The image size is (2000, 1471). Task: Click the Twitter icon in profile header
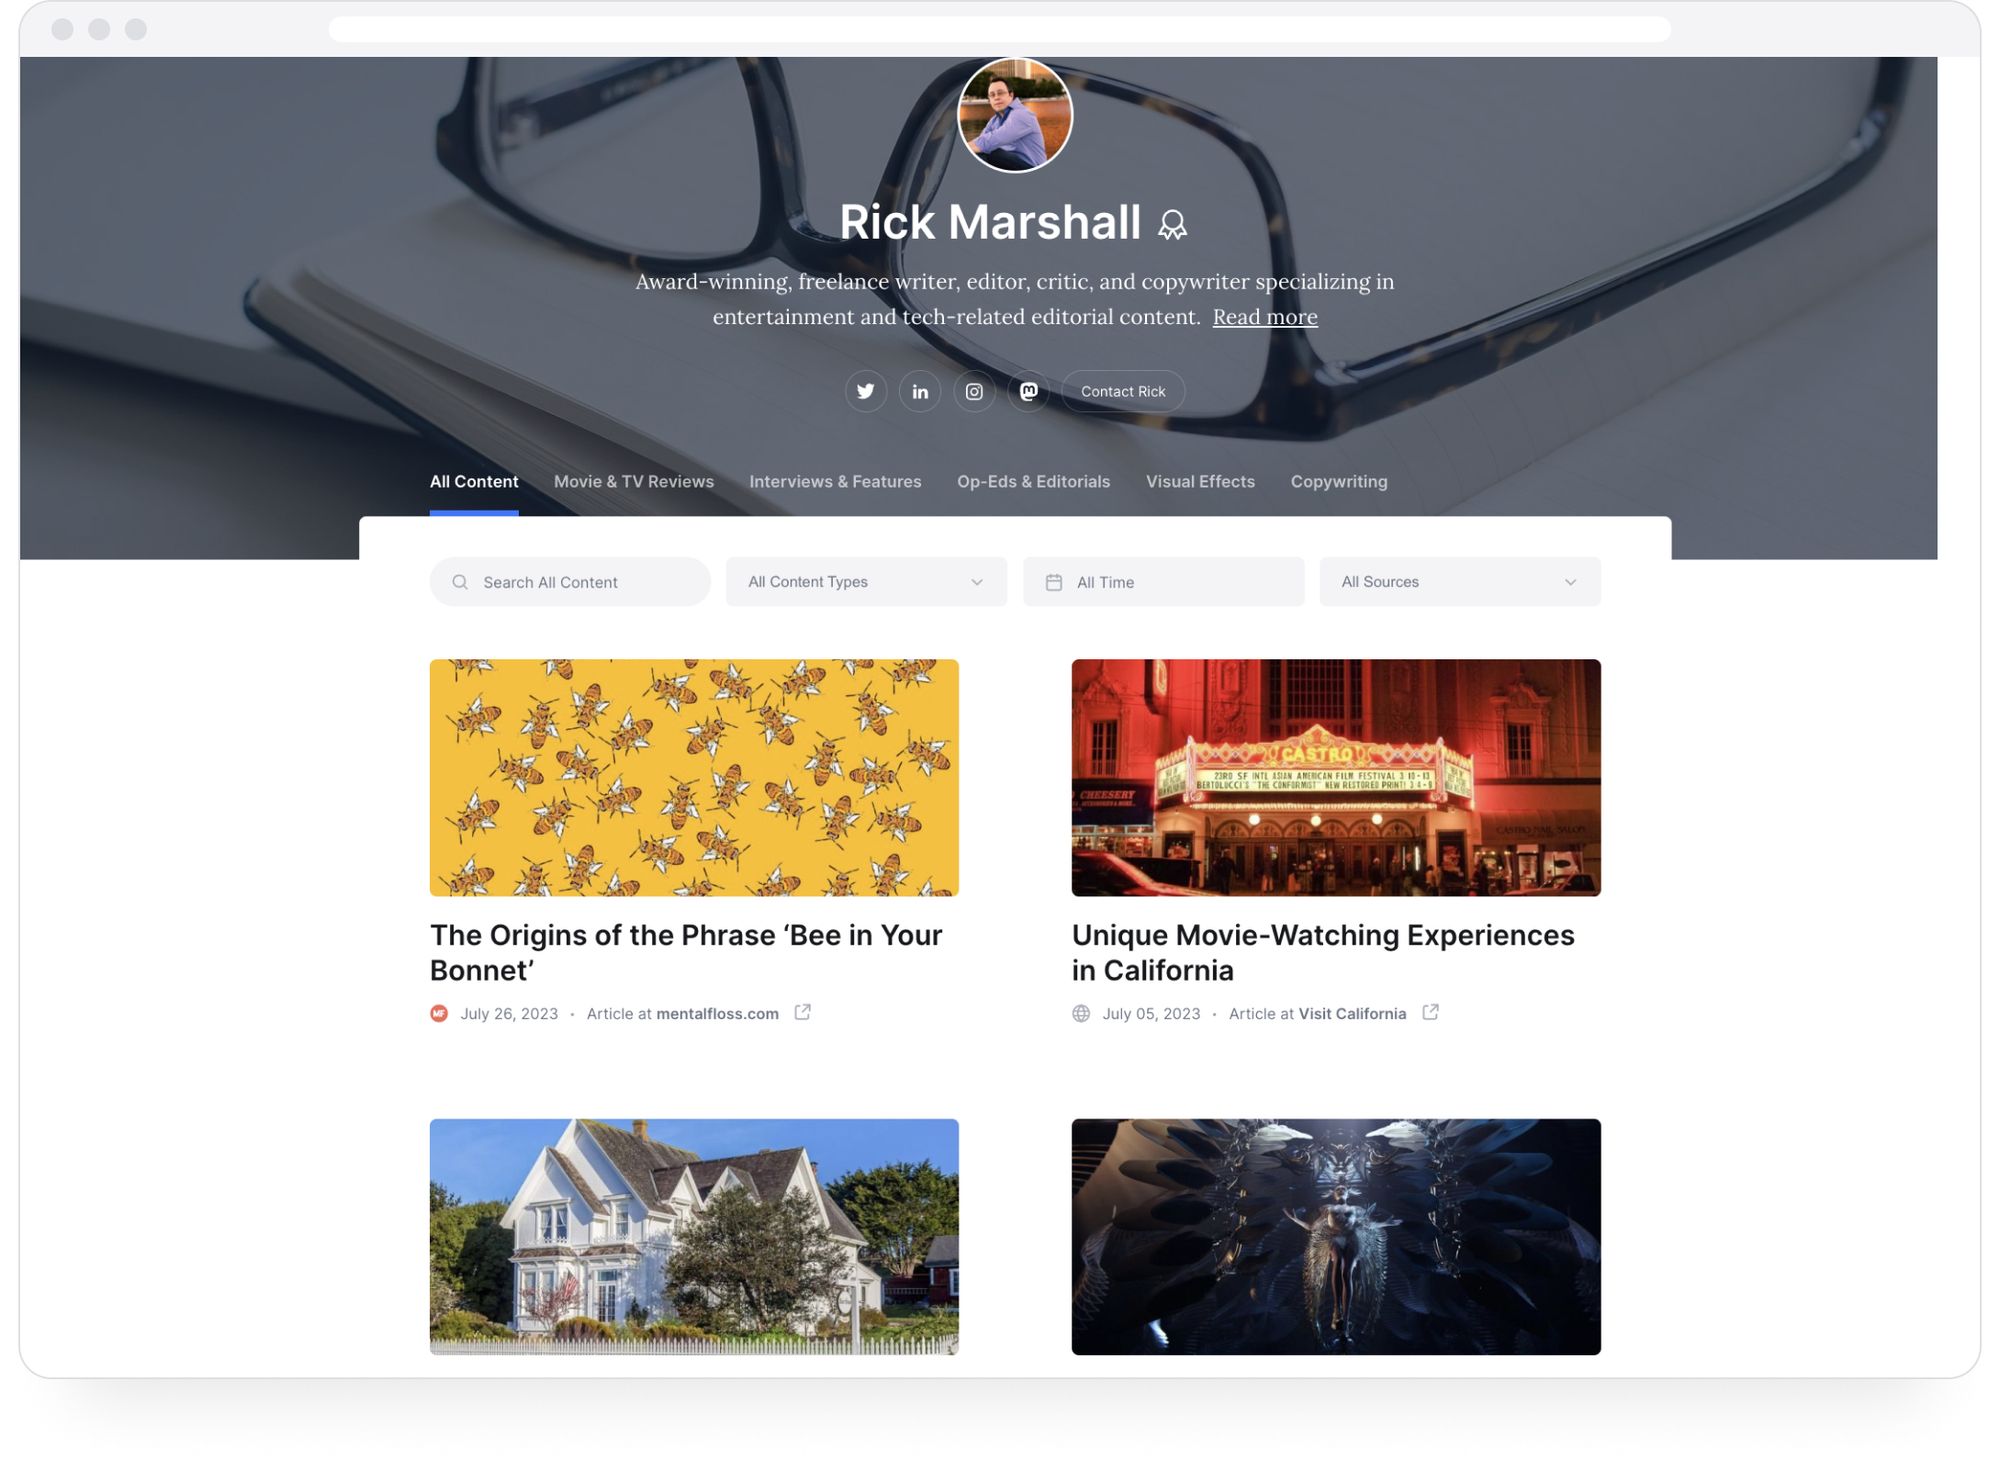pos(866,391)
